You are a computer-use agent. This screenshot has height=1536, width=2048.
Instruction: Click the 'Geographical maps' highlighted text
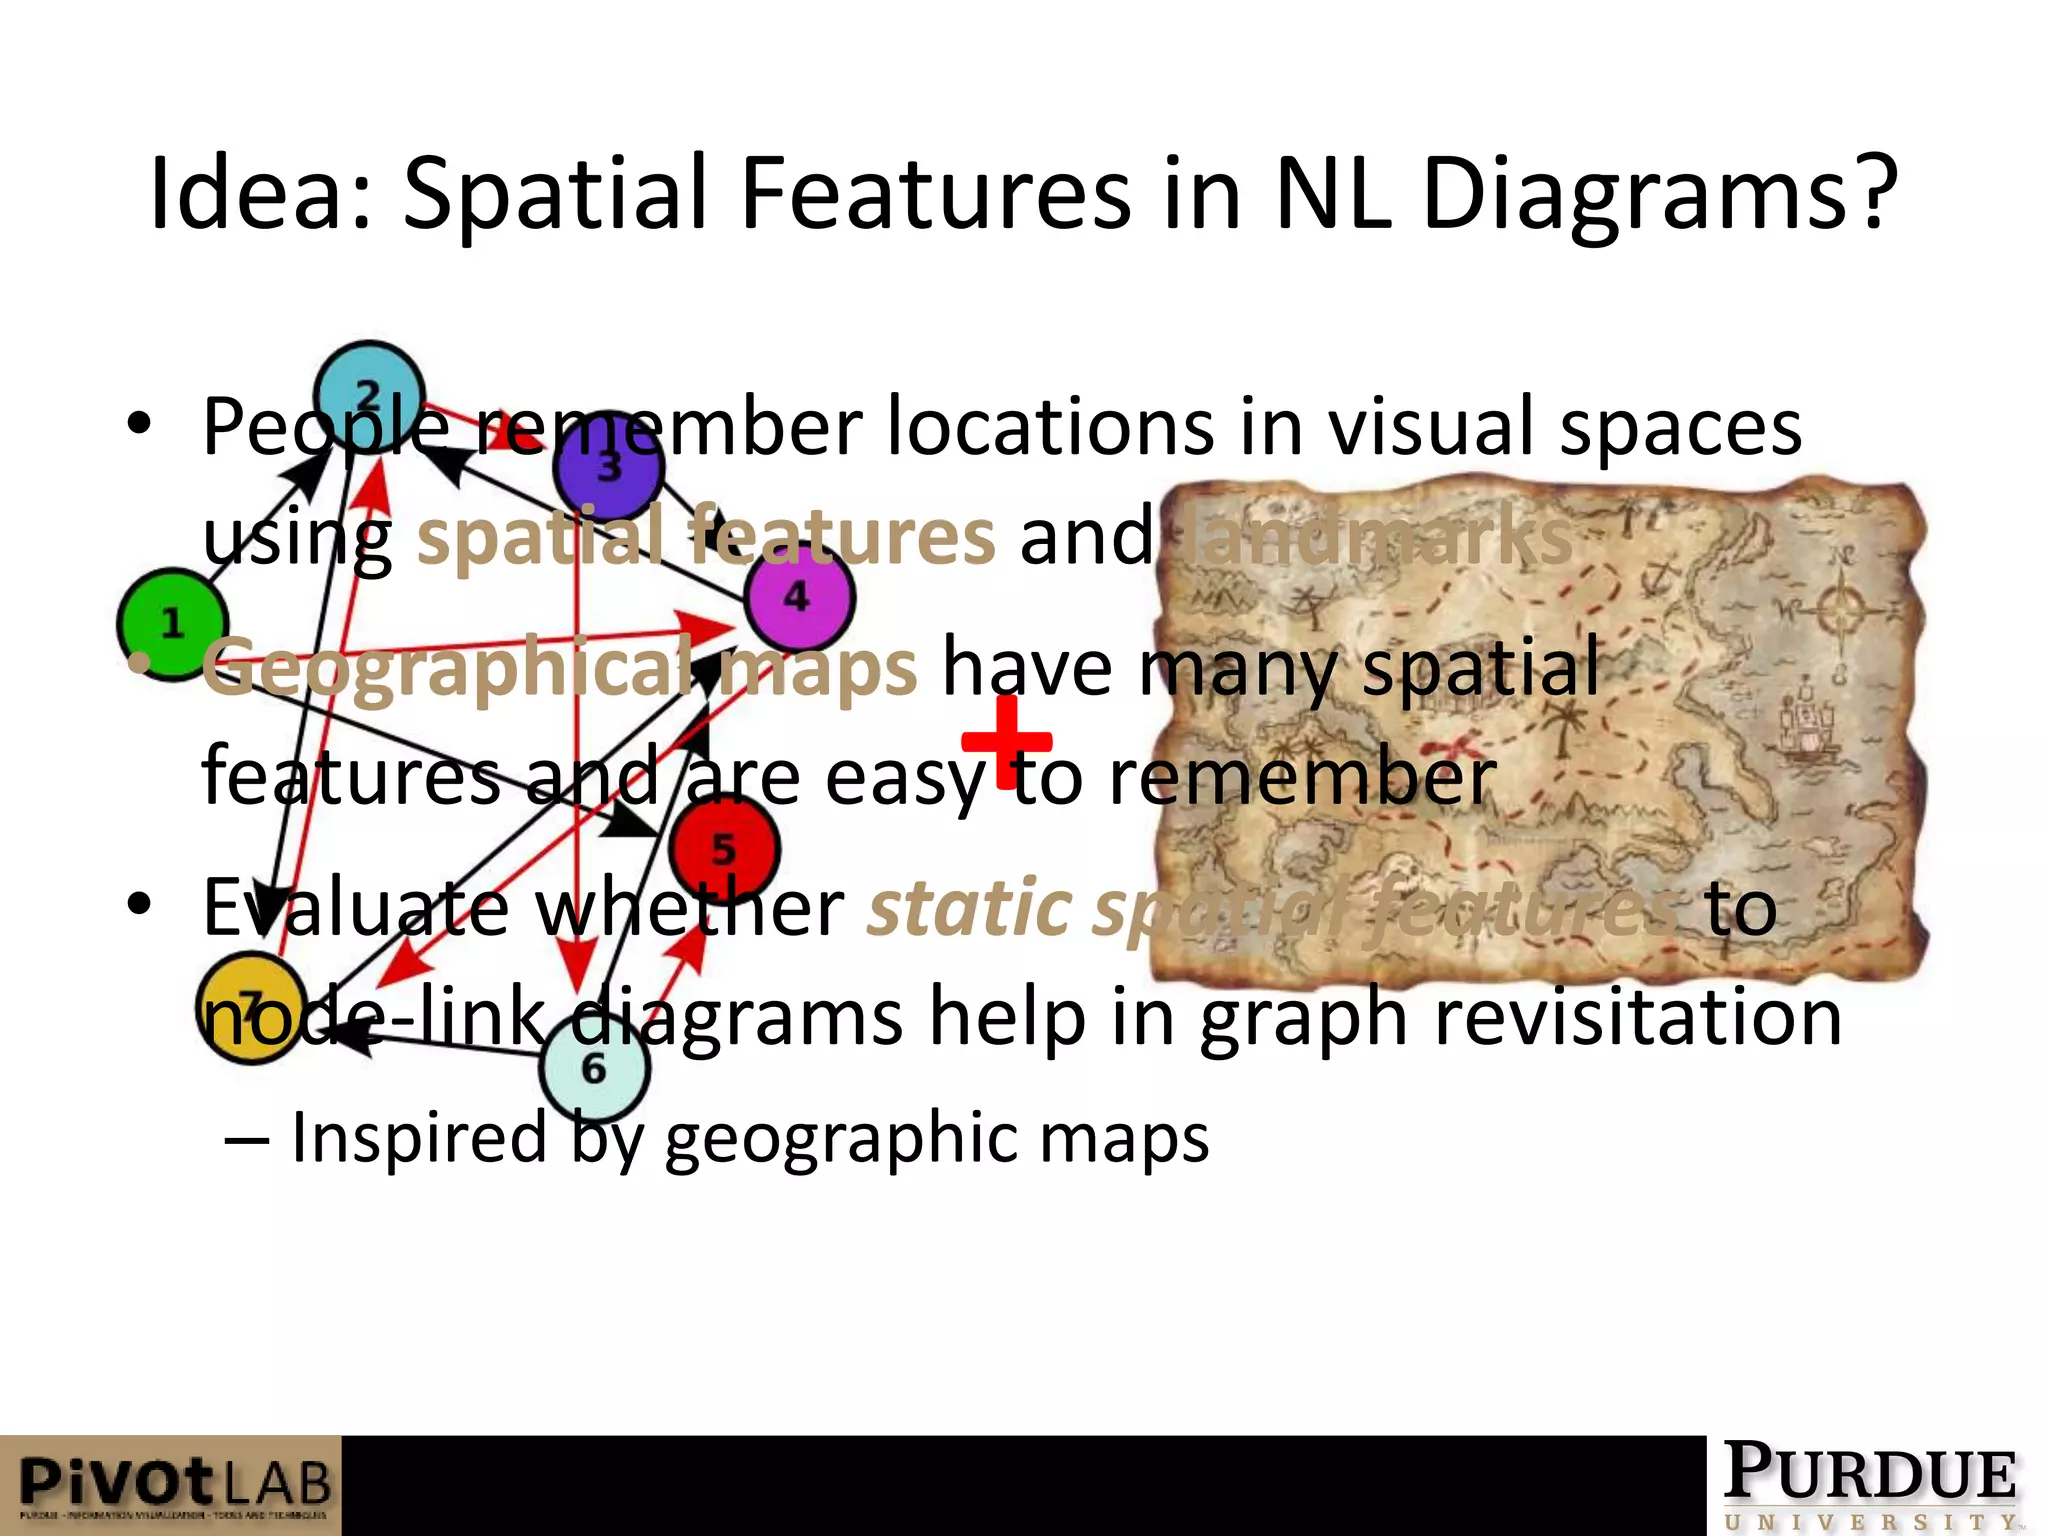(x=558, y=668)
